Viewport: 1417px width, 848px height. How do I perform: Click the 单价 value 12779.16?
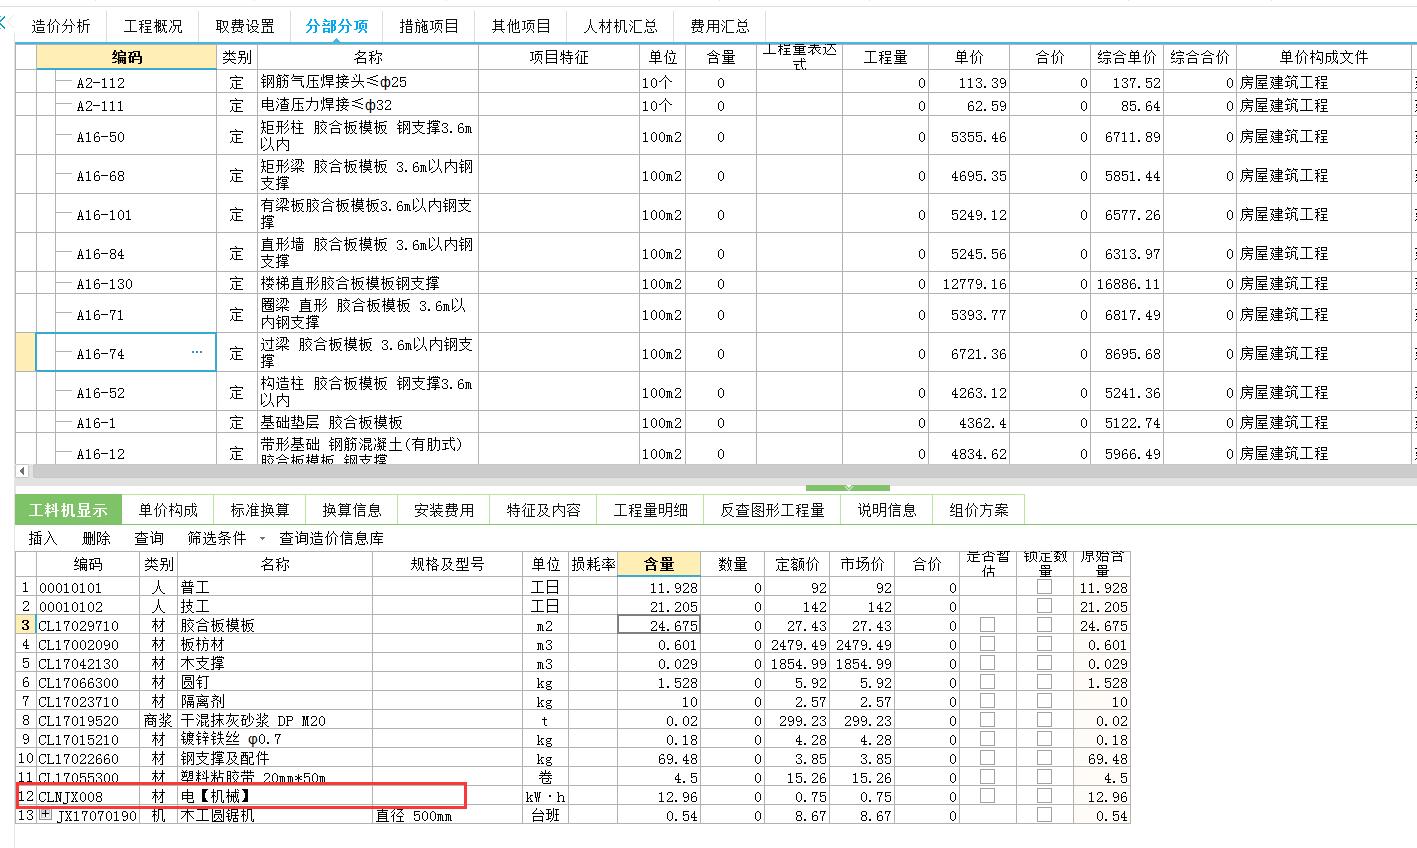(x=975, y=283)
